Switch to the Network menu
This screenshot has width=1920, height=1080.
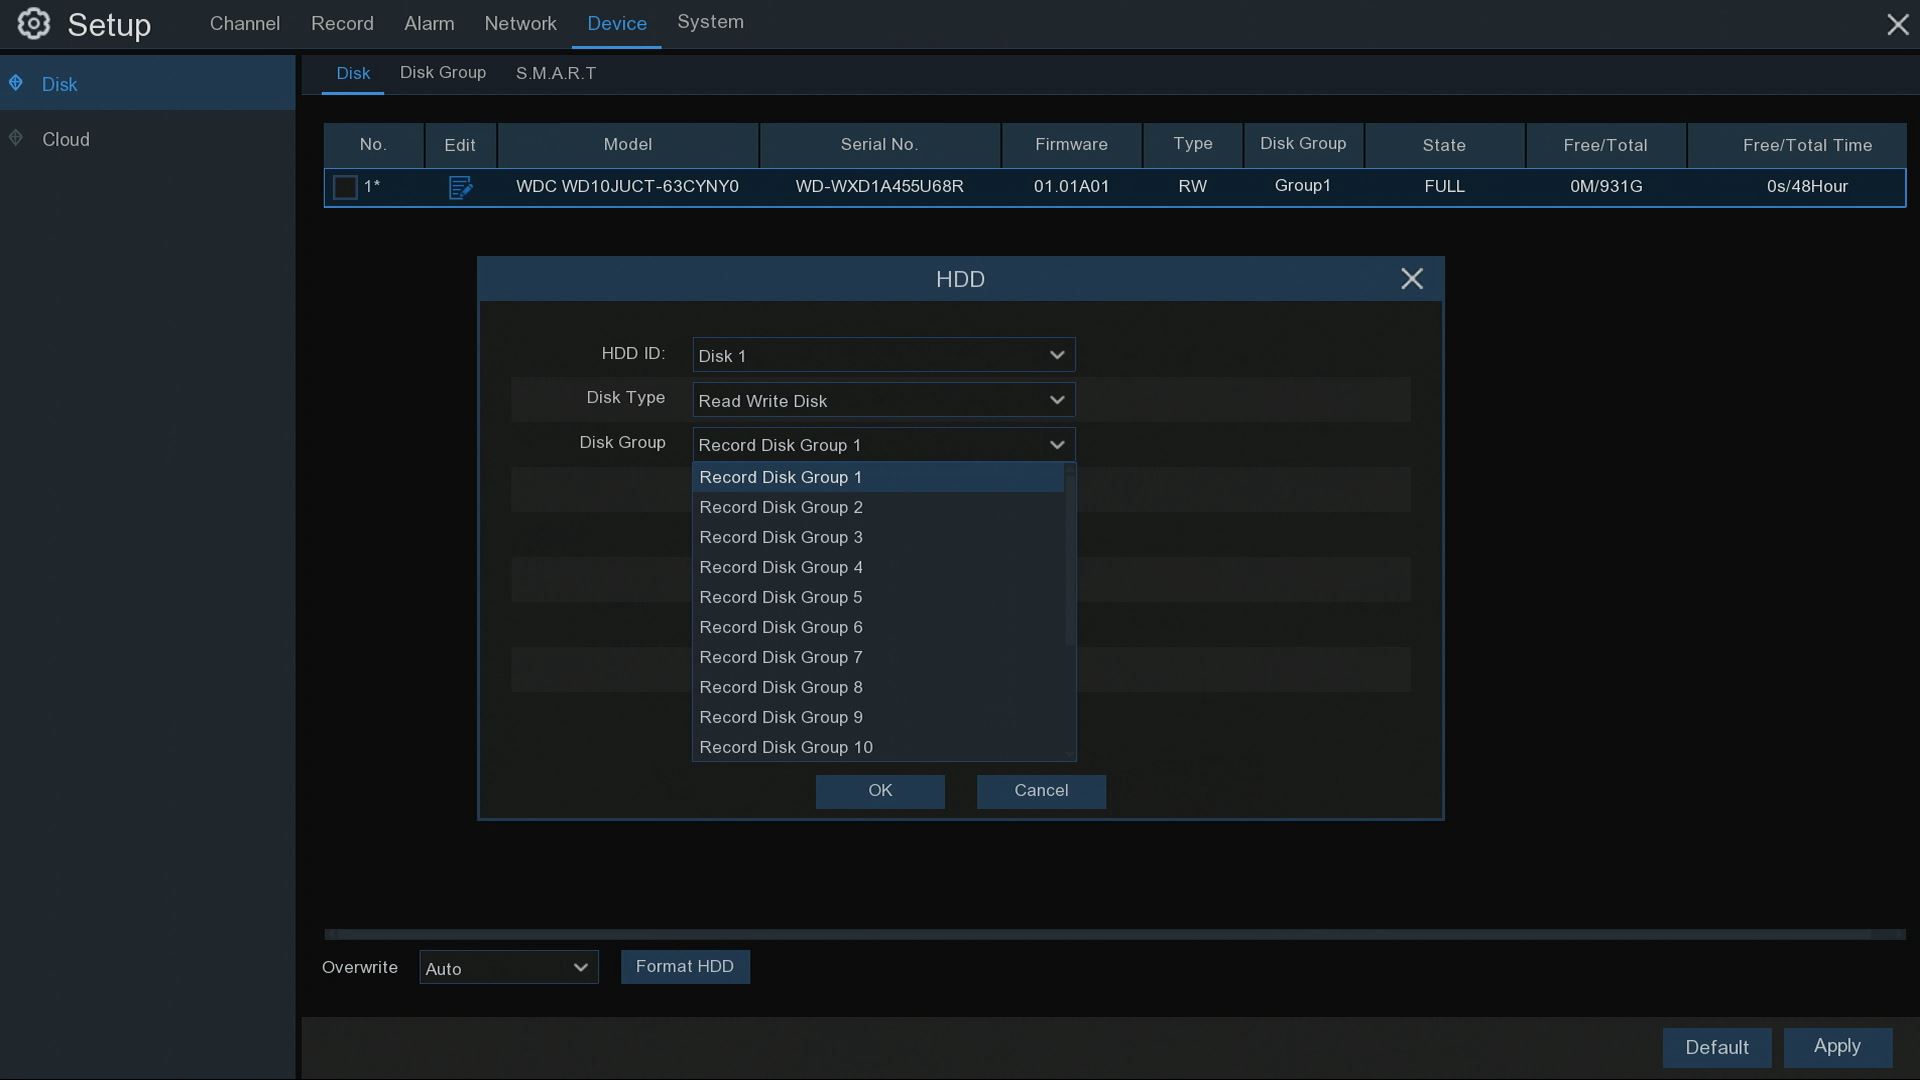click(520, 24)
